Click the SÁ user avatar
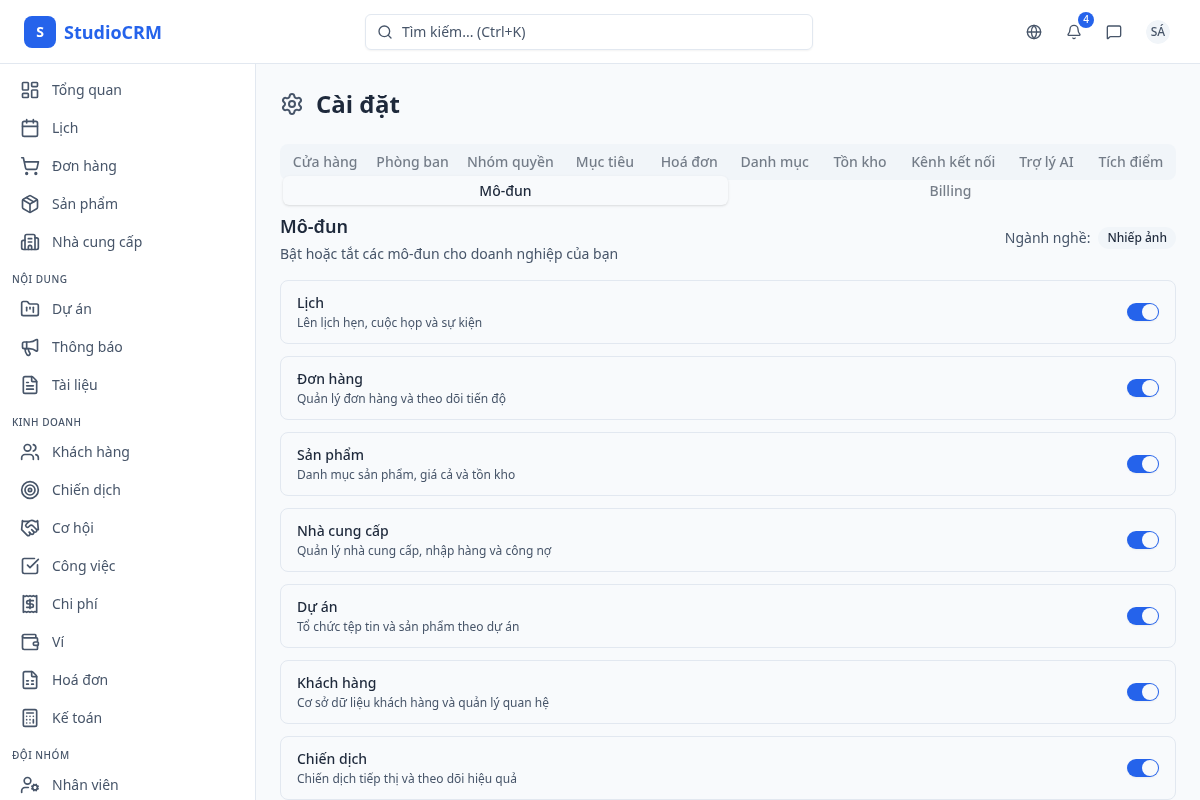The image size is (1200, 800). 1157,32
